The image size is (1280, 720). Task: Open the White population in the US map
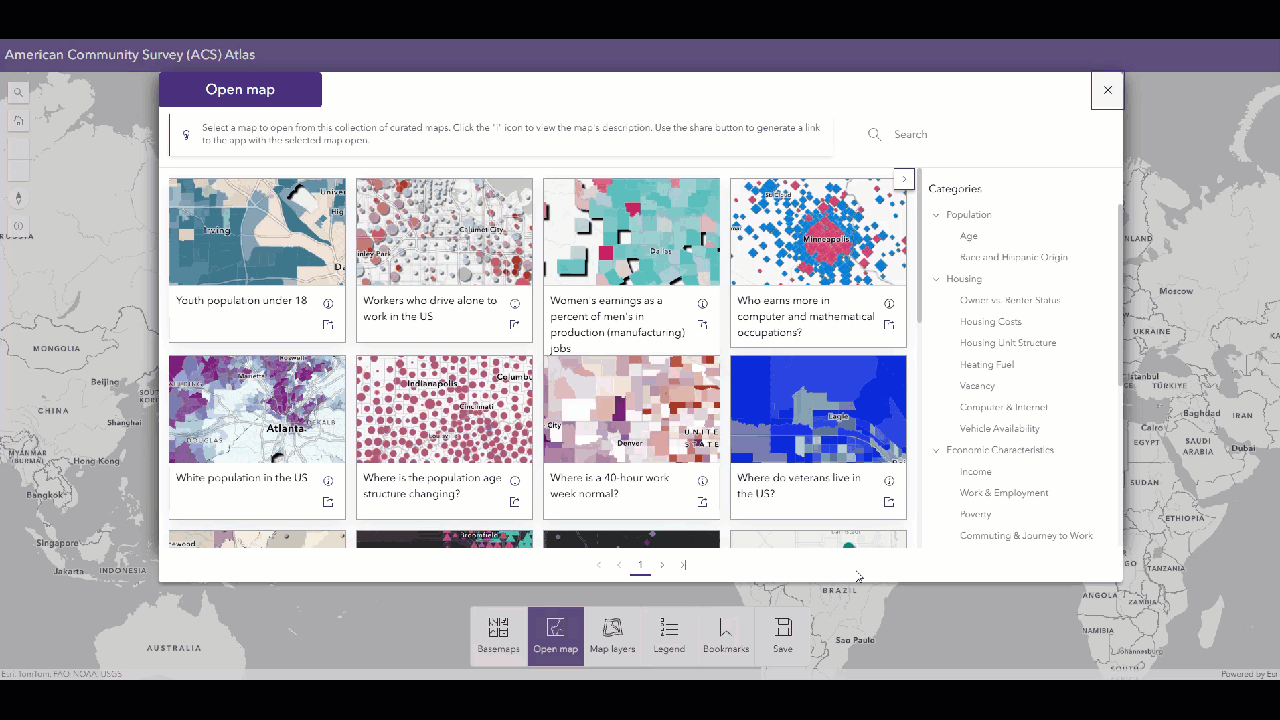(257, 408)
